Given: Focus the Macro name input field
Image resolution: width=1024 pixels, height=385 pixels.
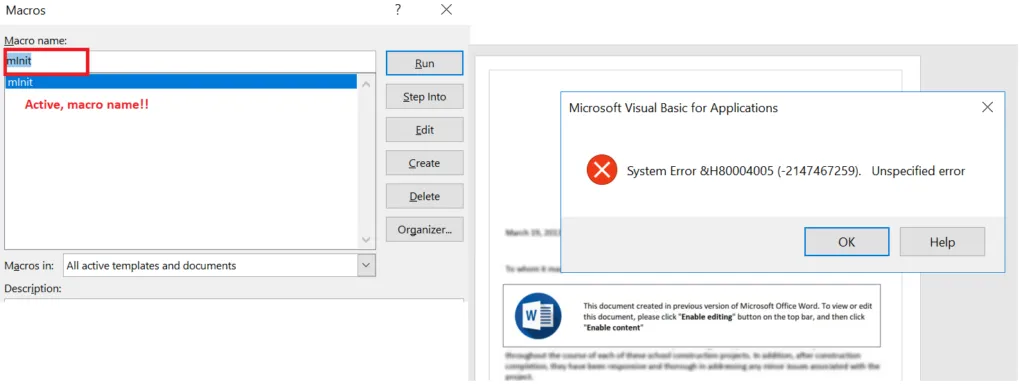Looking at the screenshot, I should 190,61.
